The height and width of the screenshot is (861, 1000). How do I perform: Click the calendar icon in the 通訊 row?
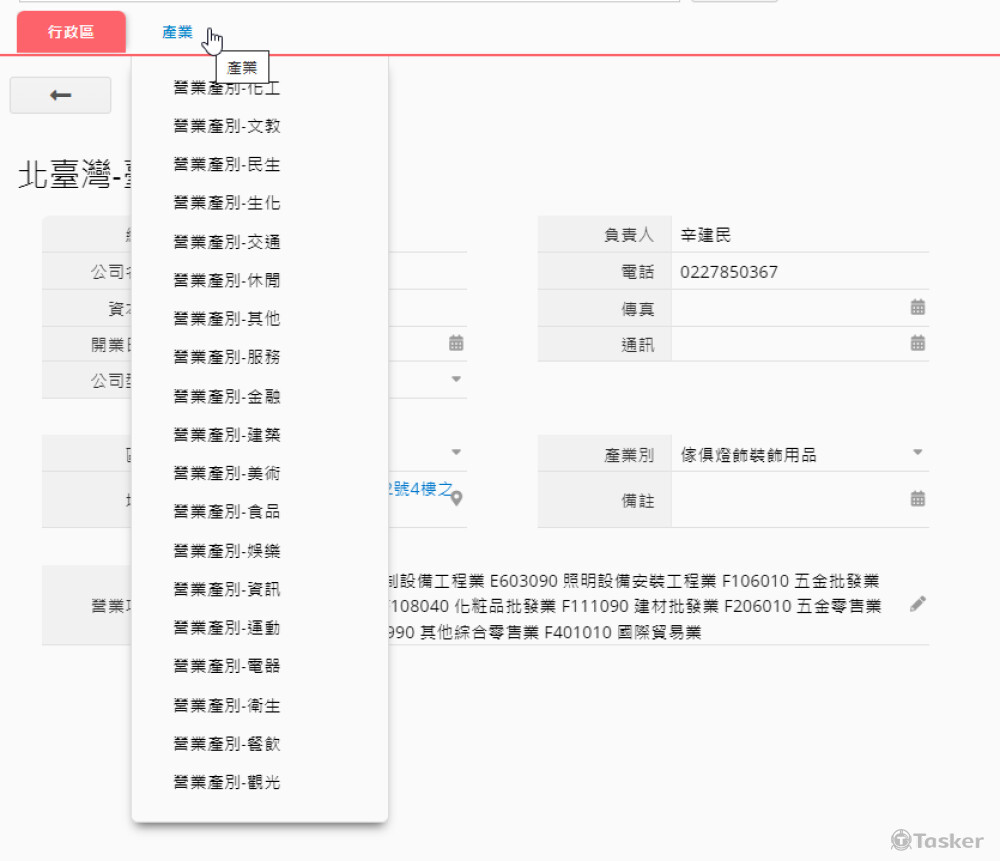[917, 343]
